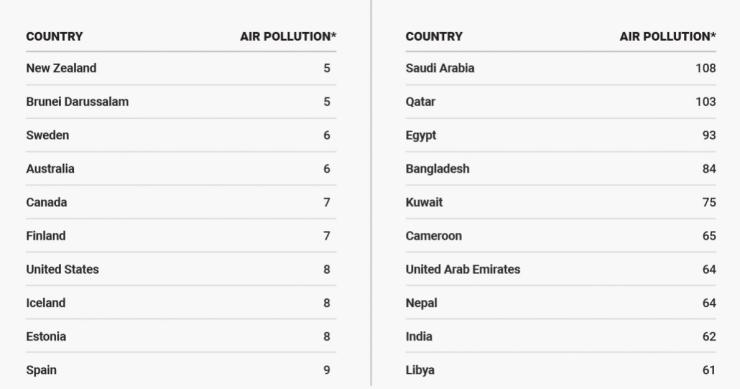Click the Kuwait country name
This screenshot has height=389, width=740.
point(424,202)
